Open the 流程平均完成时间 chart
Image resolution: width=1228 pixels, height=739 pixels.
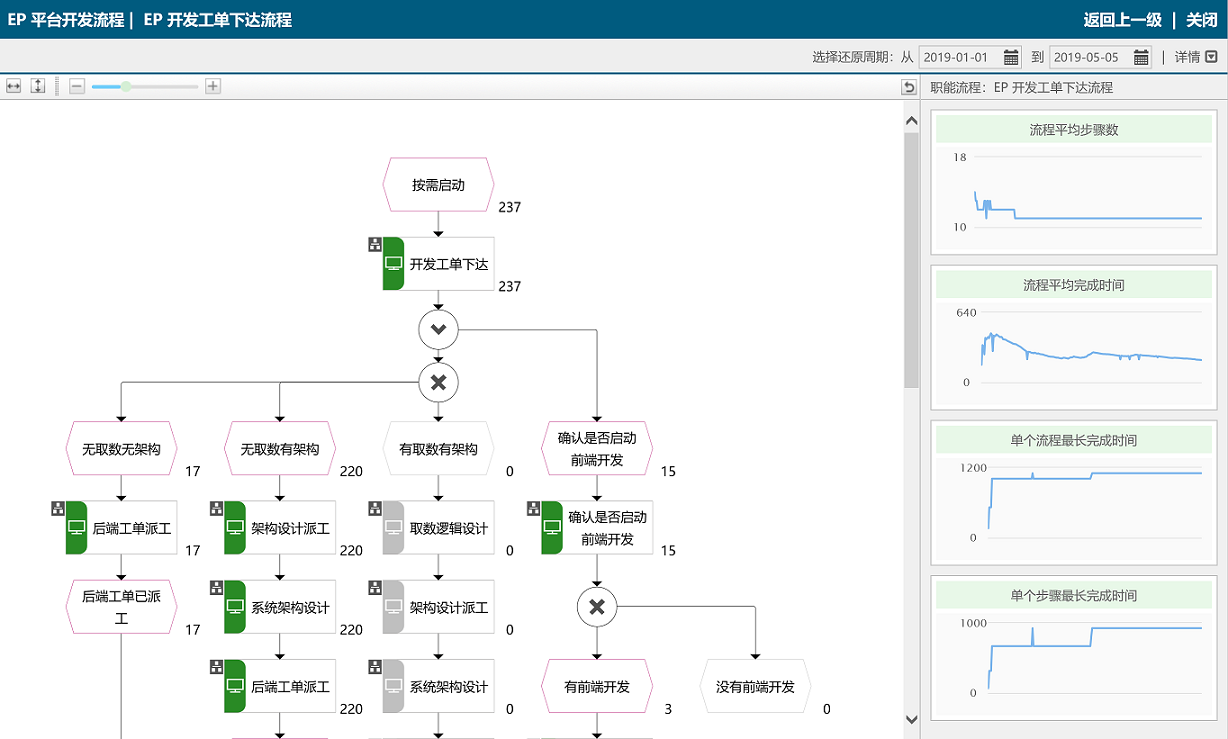[1074, 337]
